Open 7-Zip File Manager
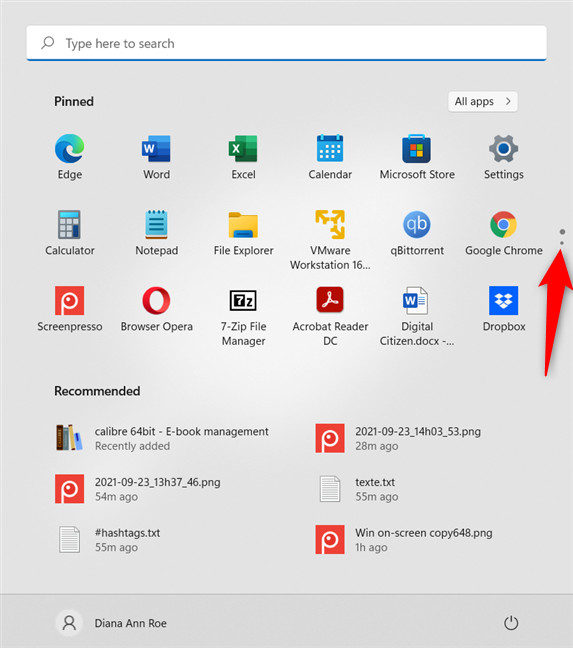573x648 pixels. click(x=243, y=316)
